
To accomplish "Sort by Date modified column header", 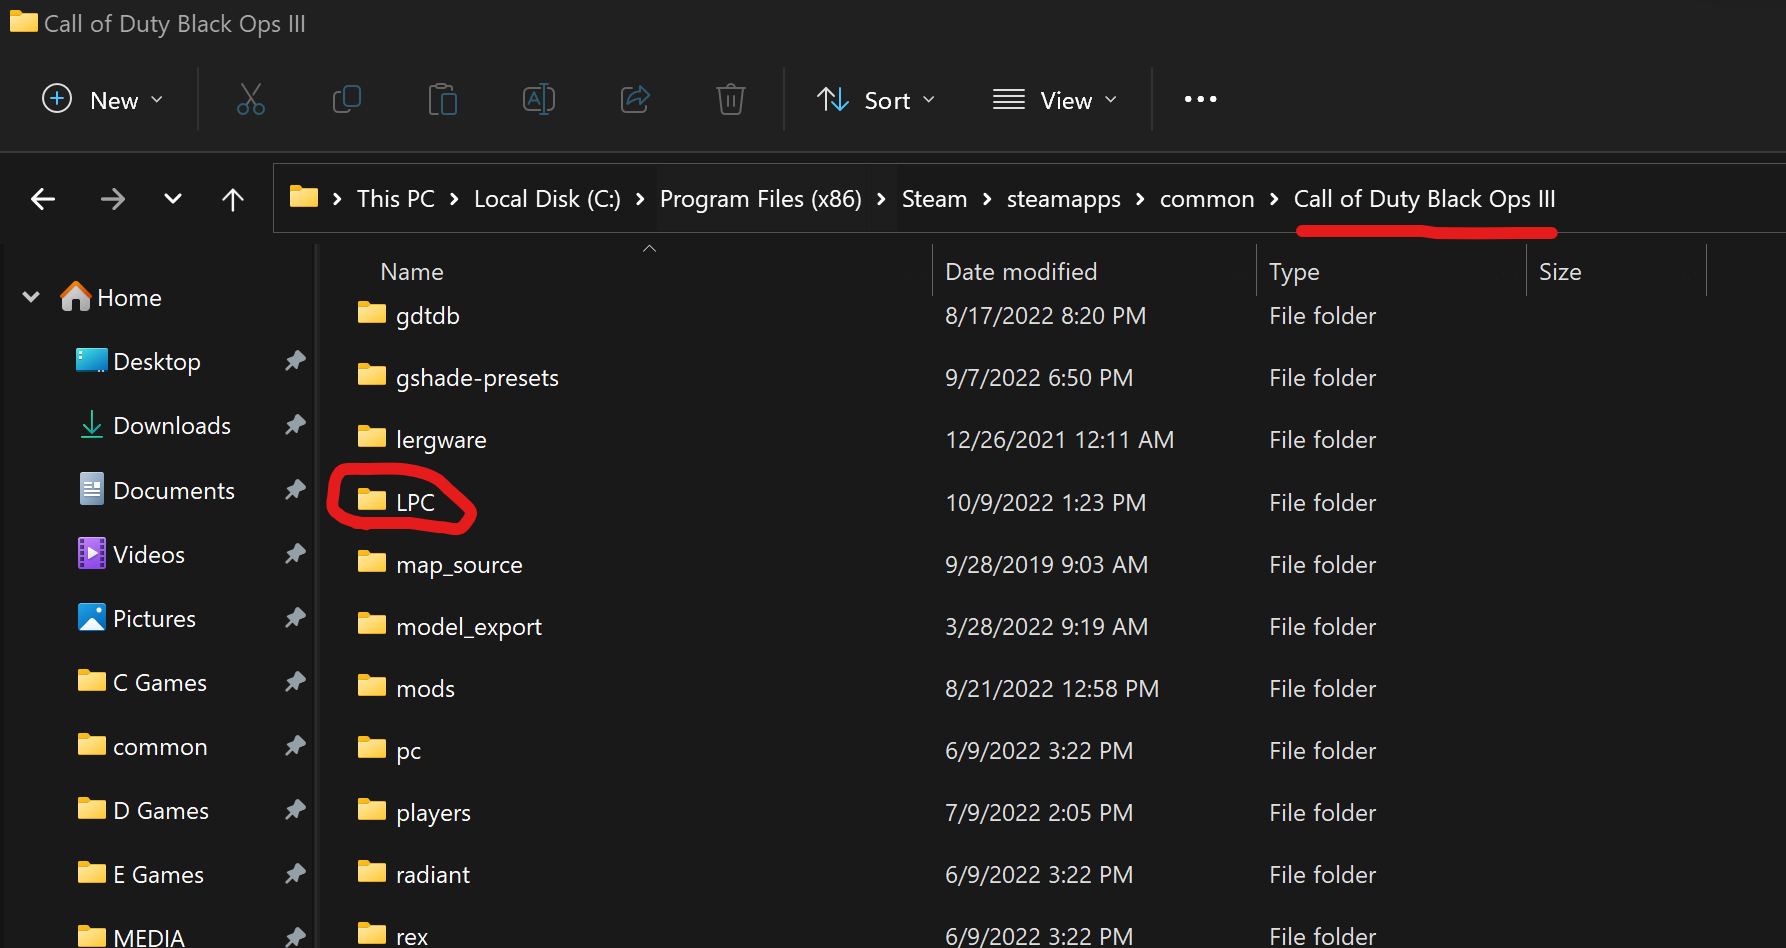I will click(x=1021, y=272).
